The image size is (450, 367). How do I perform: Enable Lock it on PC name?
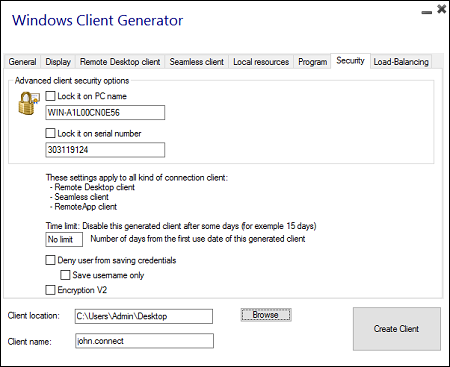point(50,96)
